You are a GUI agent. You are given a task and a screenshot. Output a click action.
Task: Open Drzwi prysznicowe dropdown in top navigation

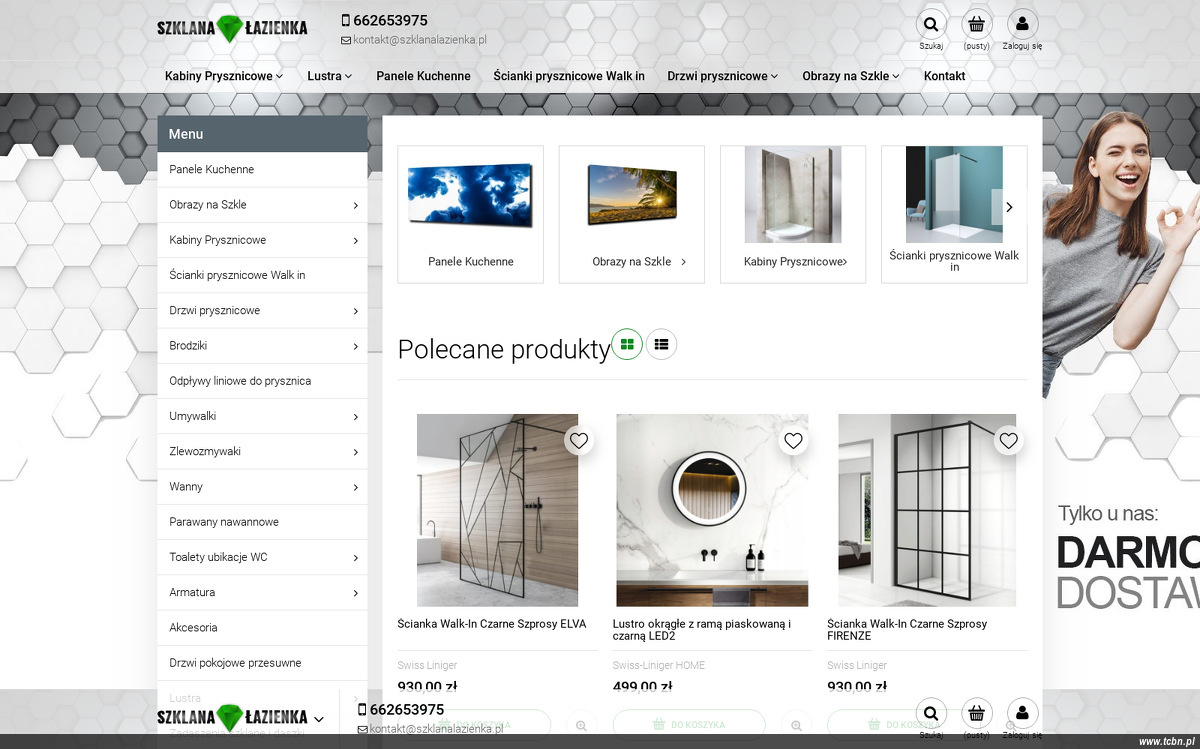(723, 76)
